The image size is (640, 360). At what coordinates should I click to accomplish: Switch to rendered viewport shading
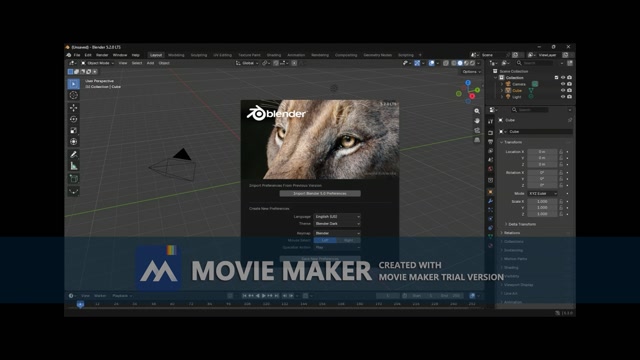pyautogui.click(x=472, y=63)
